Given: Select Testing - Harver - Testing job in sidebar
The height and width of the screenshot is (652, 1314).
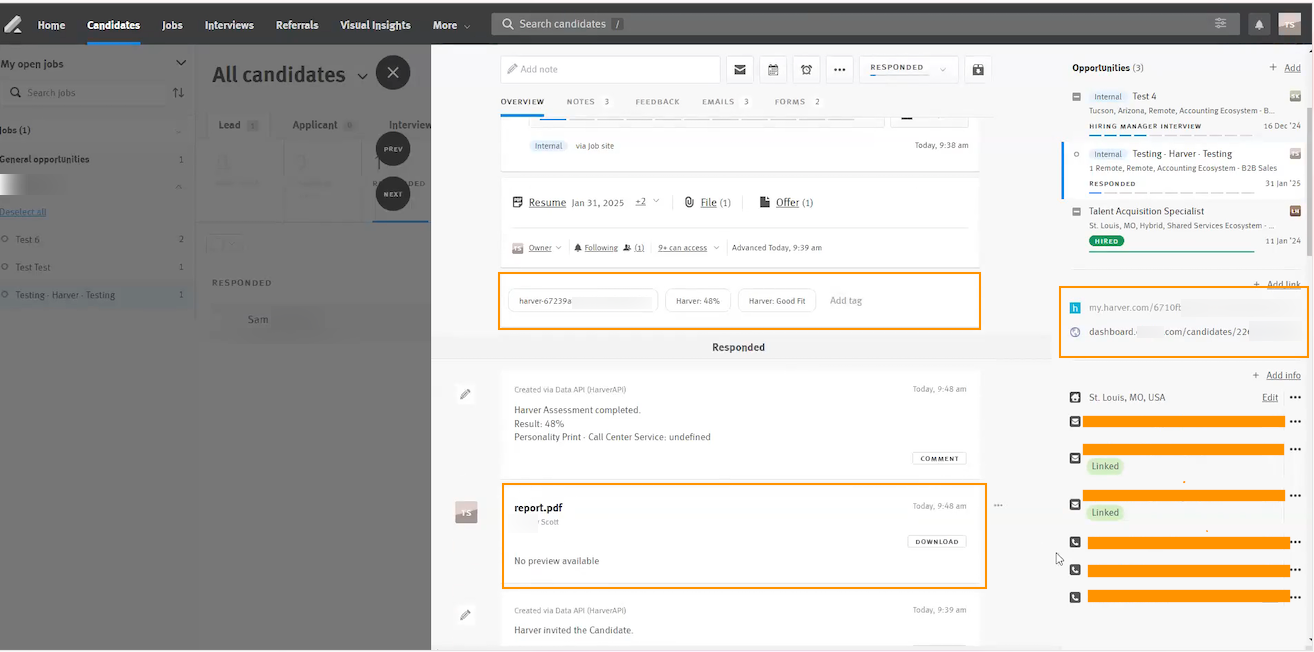Looking at the screenshot, I should coord(65,295).
